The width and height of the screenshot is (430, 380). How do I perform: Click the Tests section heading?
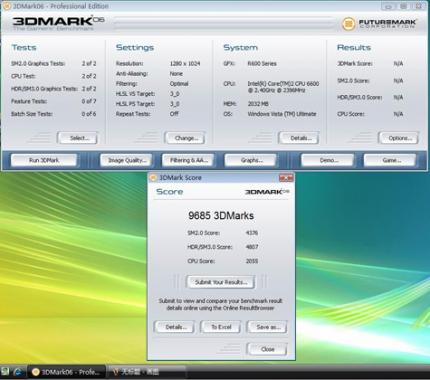[24, 47]
